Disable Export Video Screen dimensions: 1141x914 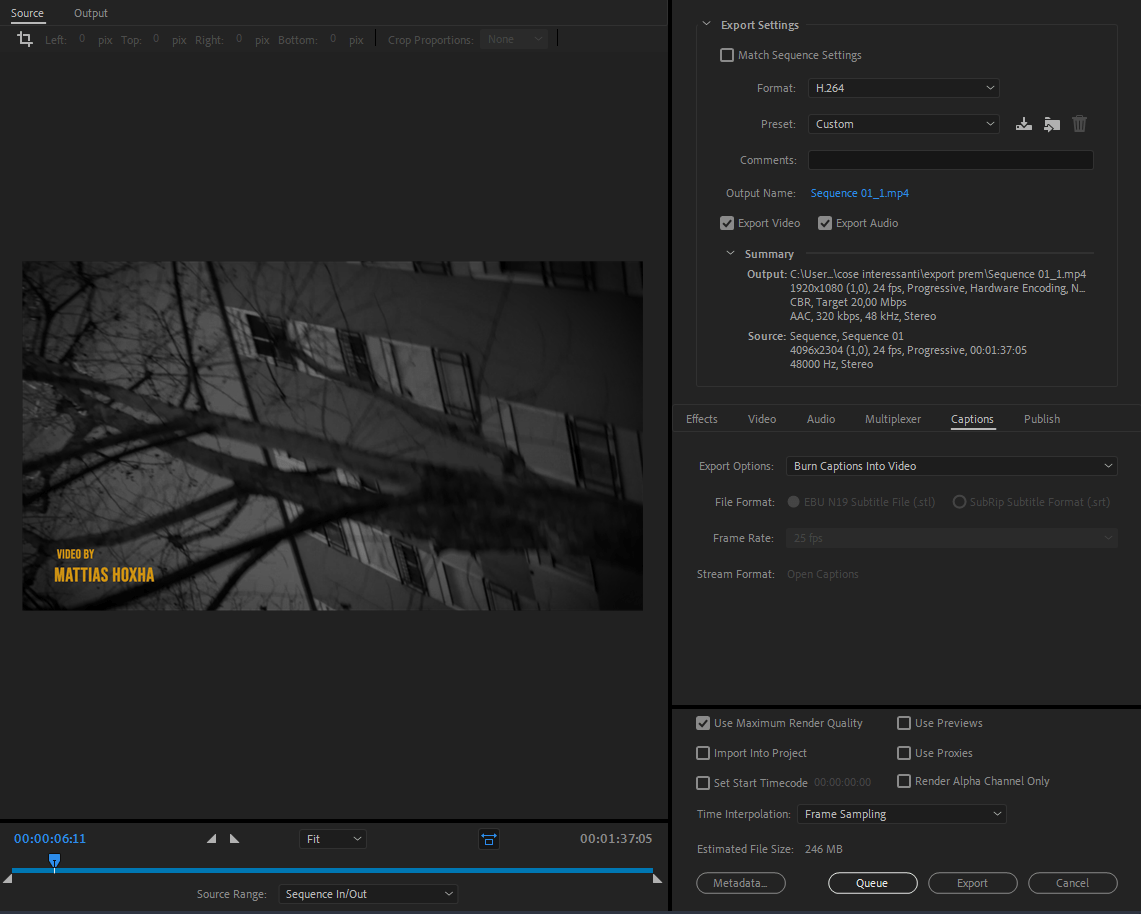(x=726, y=222)
